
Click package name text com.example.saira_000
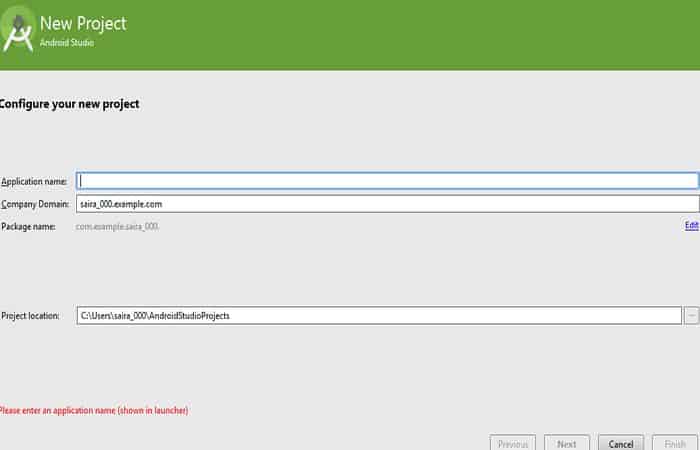tap(117, 227)
